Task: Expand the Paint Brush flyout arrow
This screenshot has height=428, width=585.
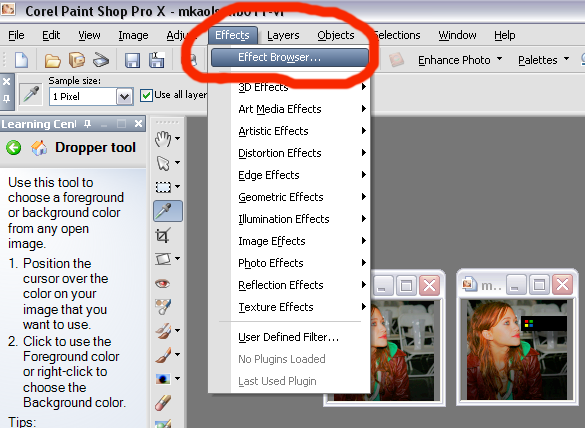Action: click(x=178, y=354)
